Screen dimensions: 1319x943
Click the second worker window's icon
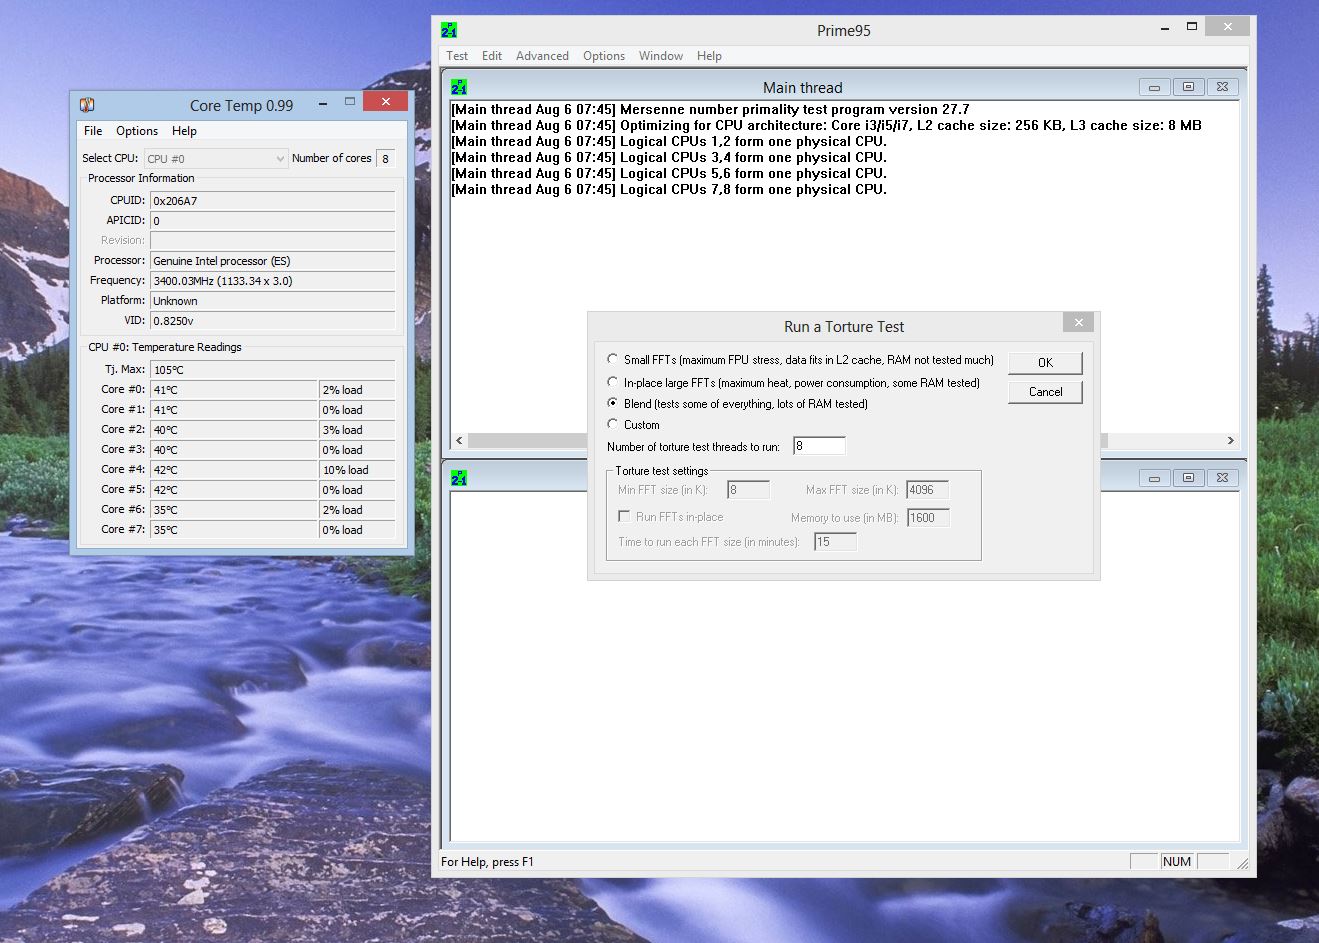tap(459, 478)
